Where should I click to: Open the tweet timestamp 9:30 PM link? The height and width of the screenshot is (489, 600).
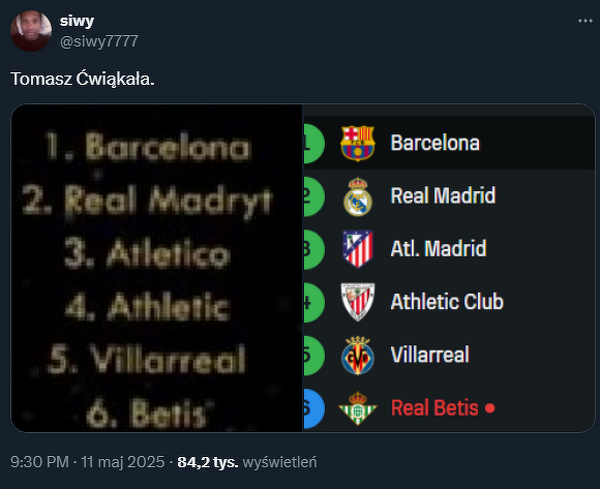tap(39, 462)
